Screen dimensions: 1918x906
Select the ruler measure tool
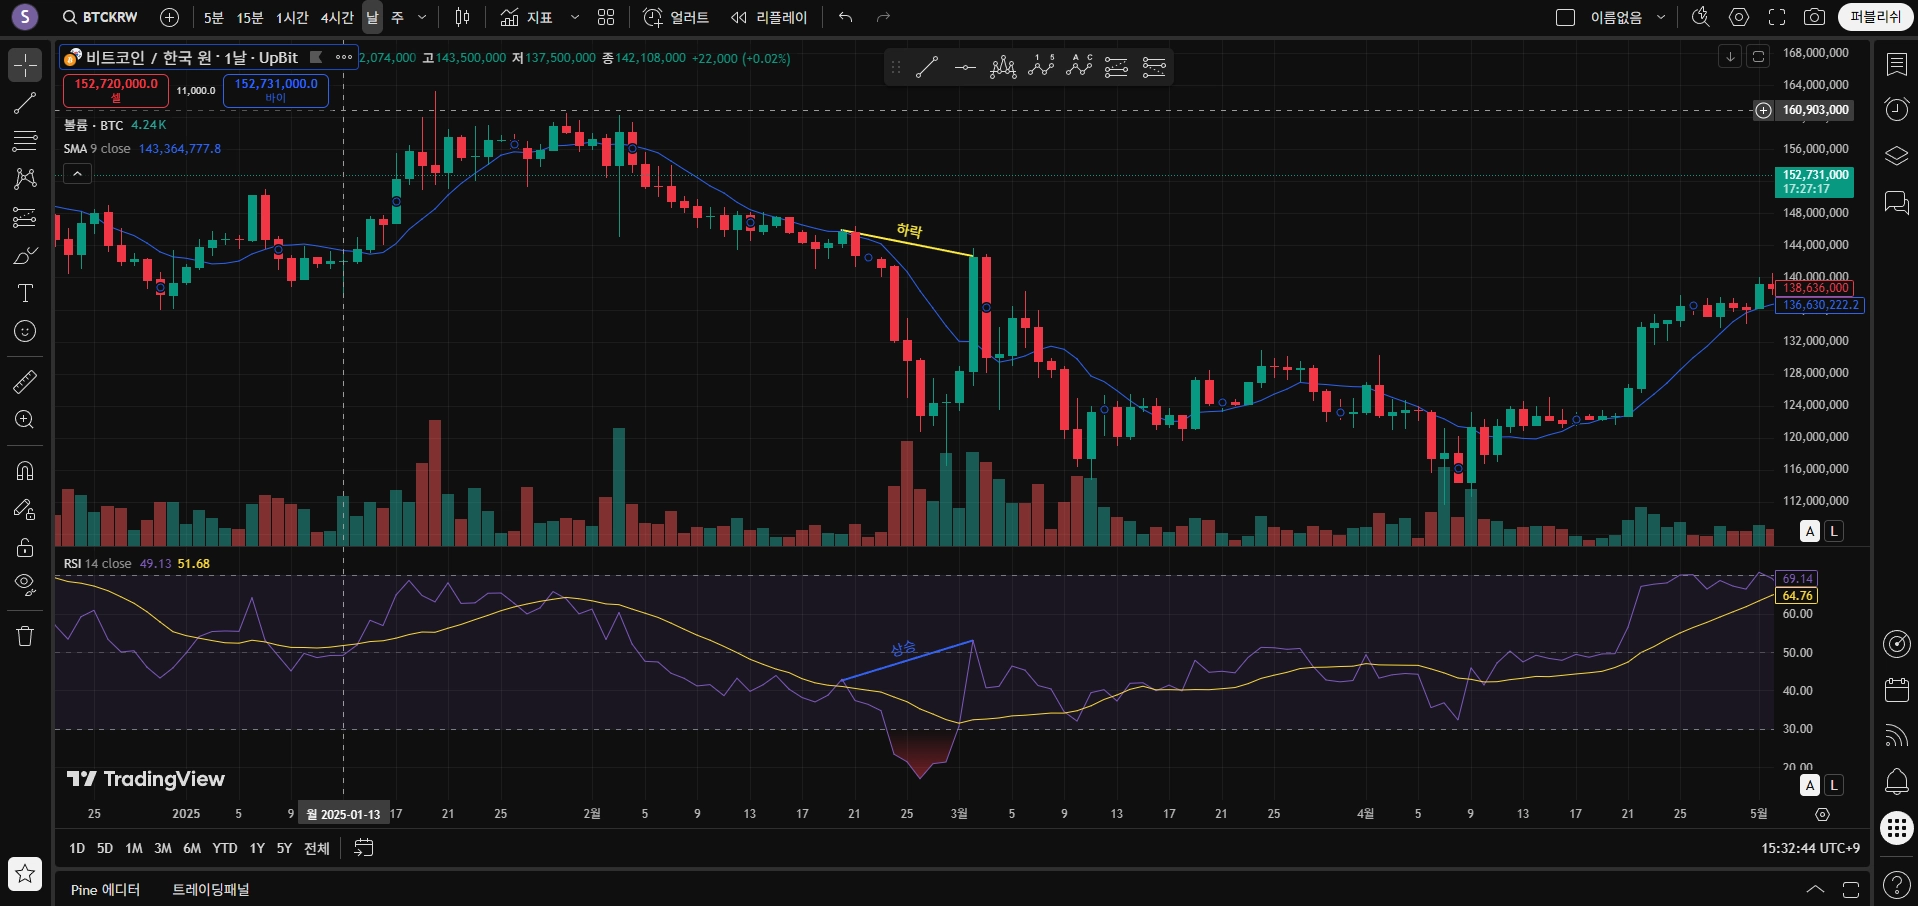tap(25, 381)
